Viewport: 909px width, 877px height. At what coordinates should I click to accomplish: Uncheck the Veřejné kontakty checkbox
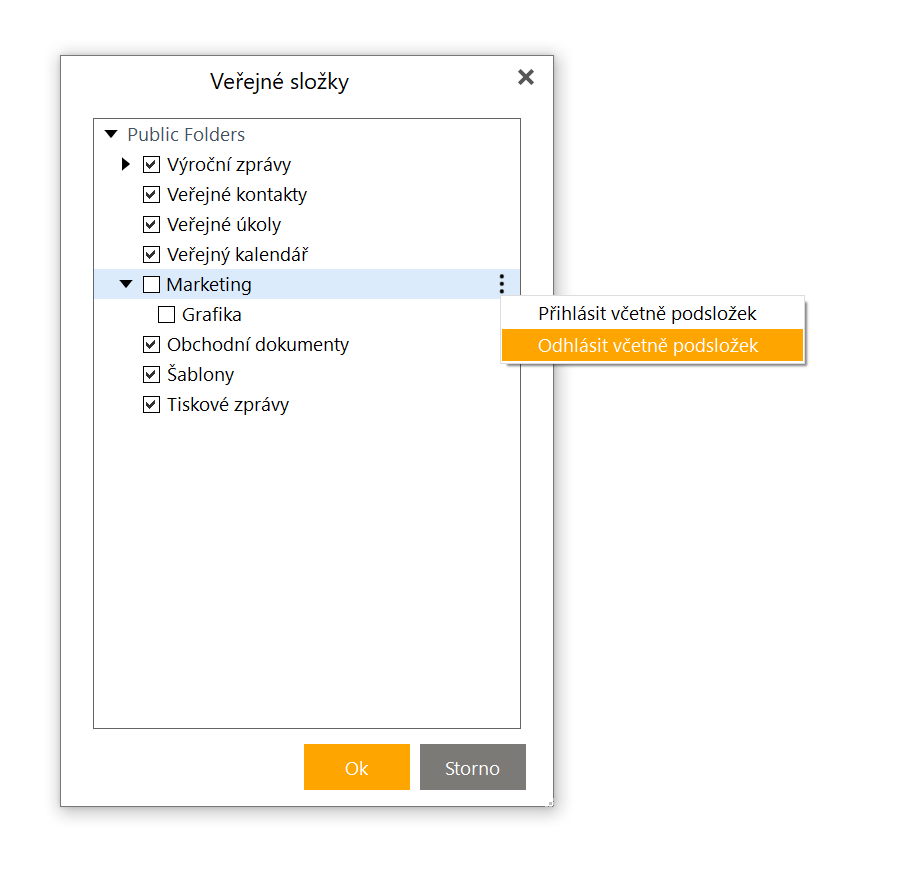coord(151,194)
